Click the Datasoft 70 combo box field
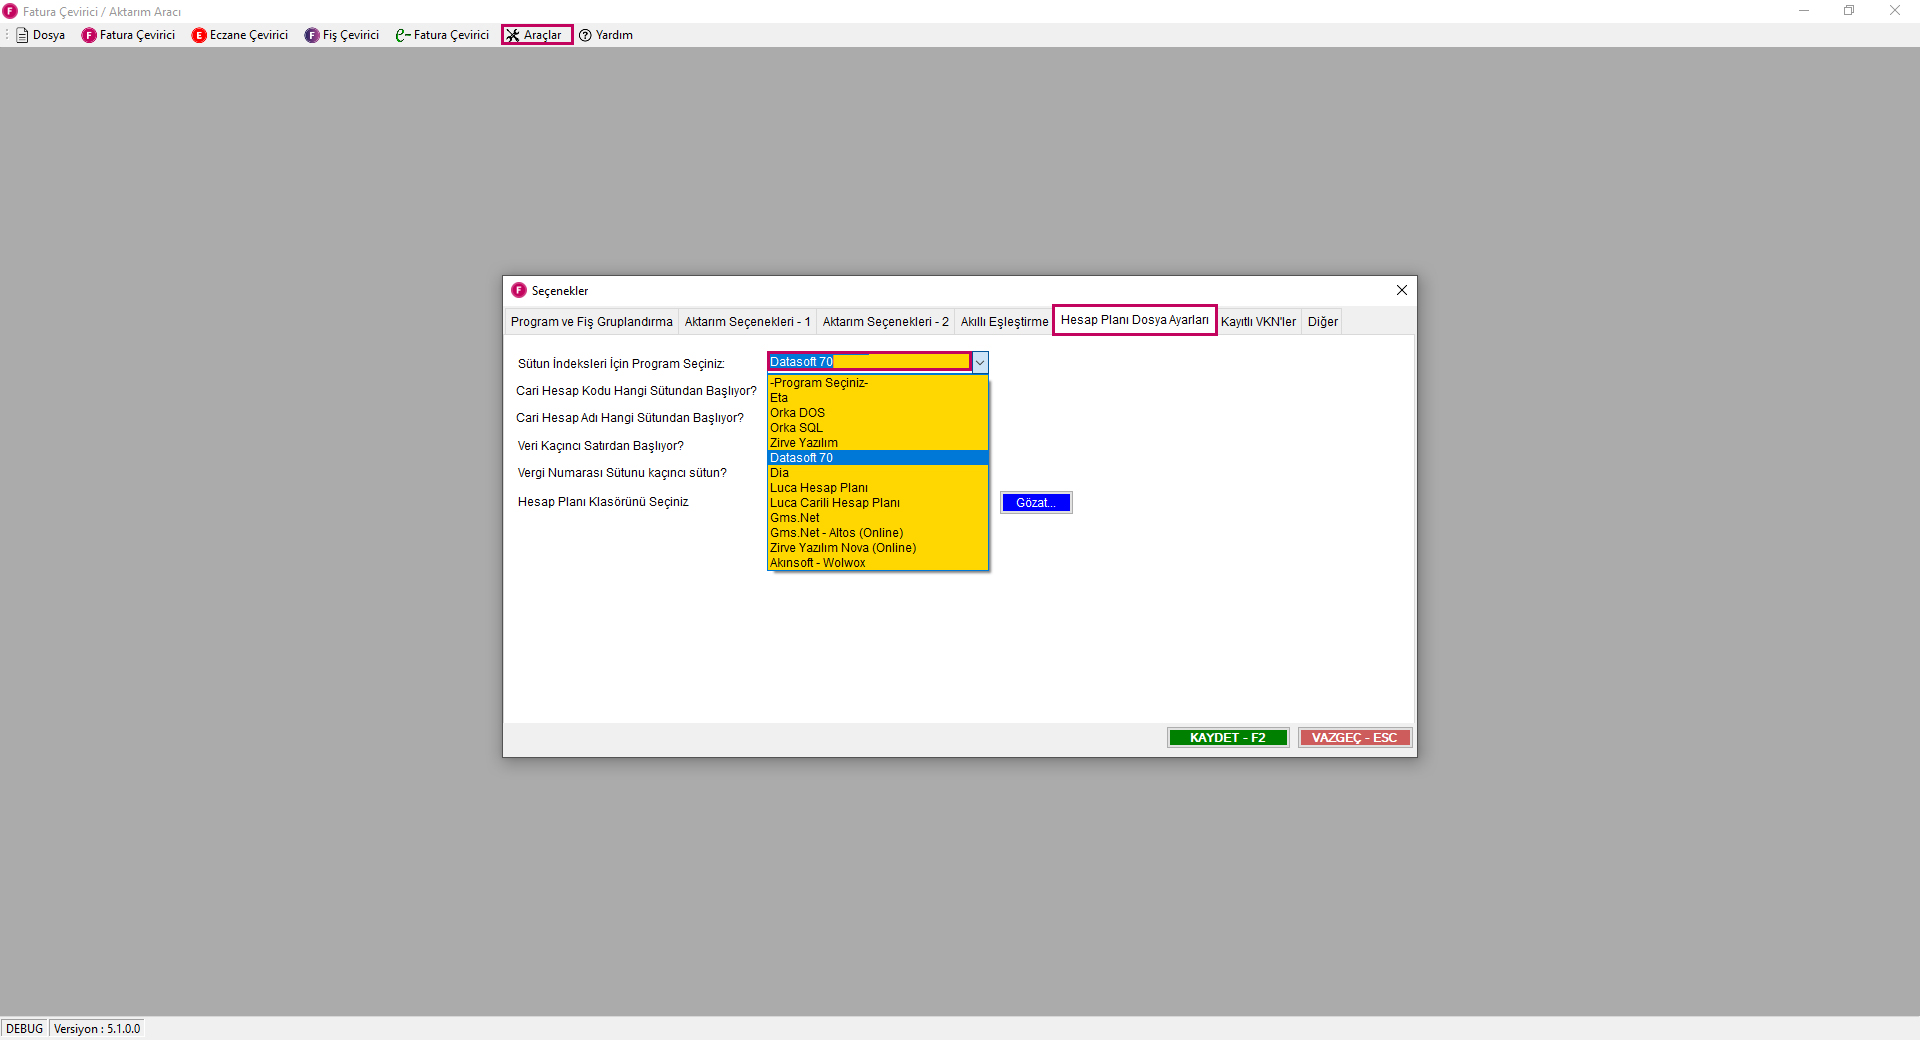The image size is (1920, 1040). pos(868,362)
